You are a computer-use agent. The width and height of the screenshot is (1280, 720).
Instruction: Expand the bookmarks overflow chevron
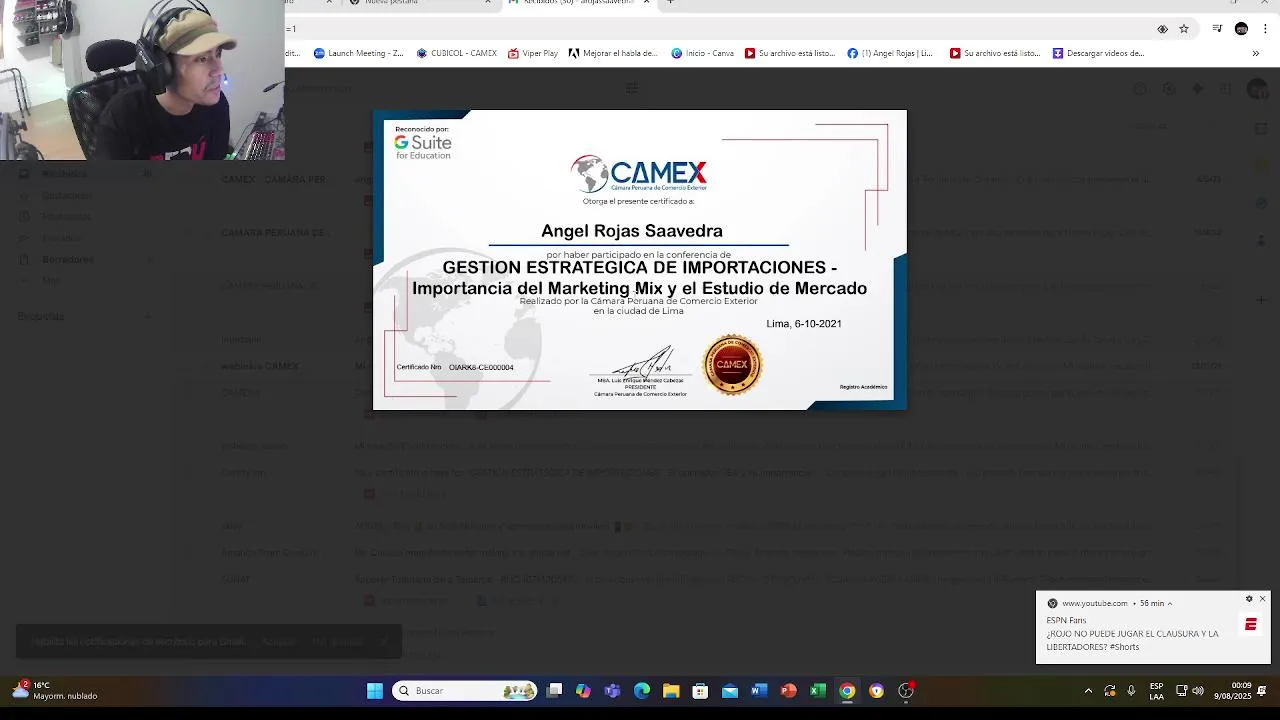(1255, 53)
